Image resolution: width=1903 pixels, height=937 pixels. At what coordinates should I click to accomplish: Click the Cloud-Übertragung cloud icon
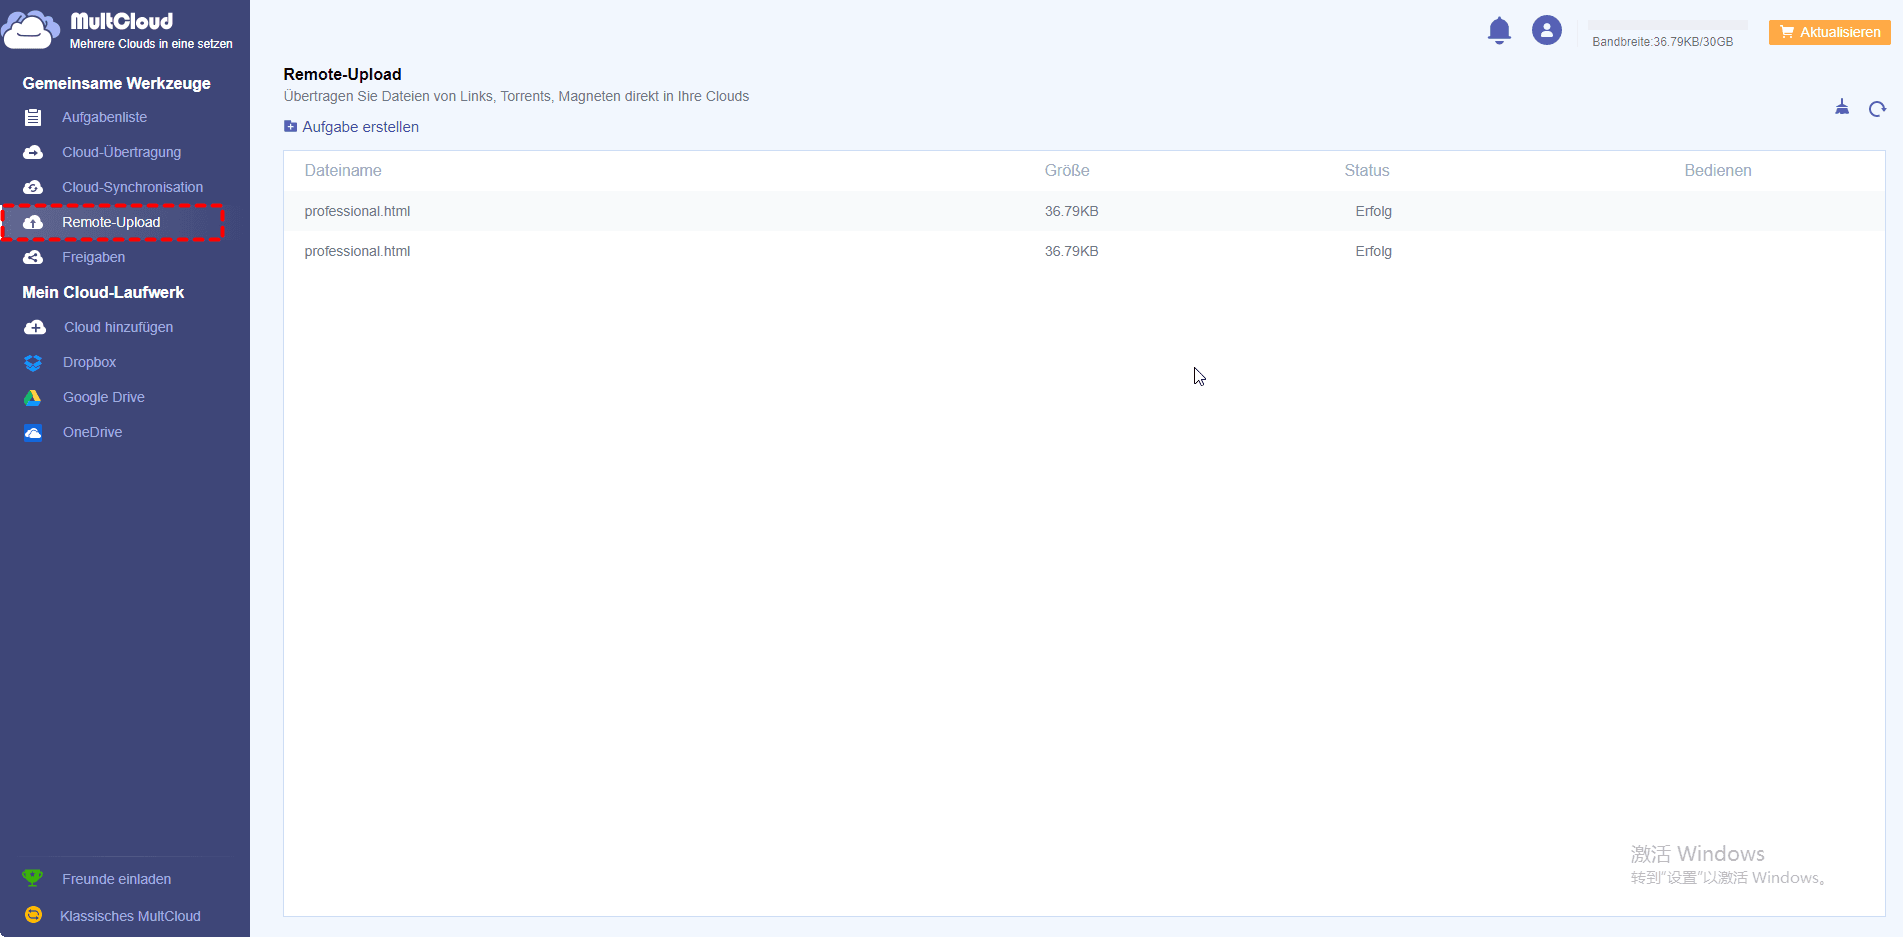(x=33, y=153)
